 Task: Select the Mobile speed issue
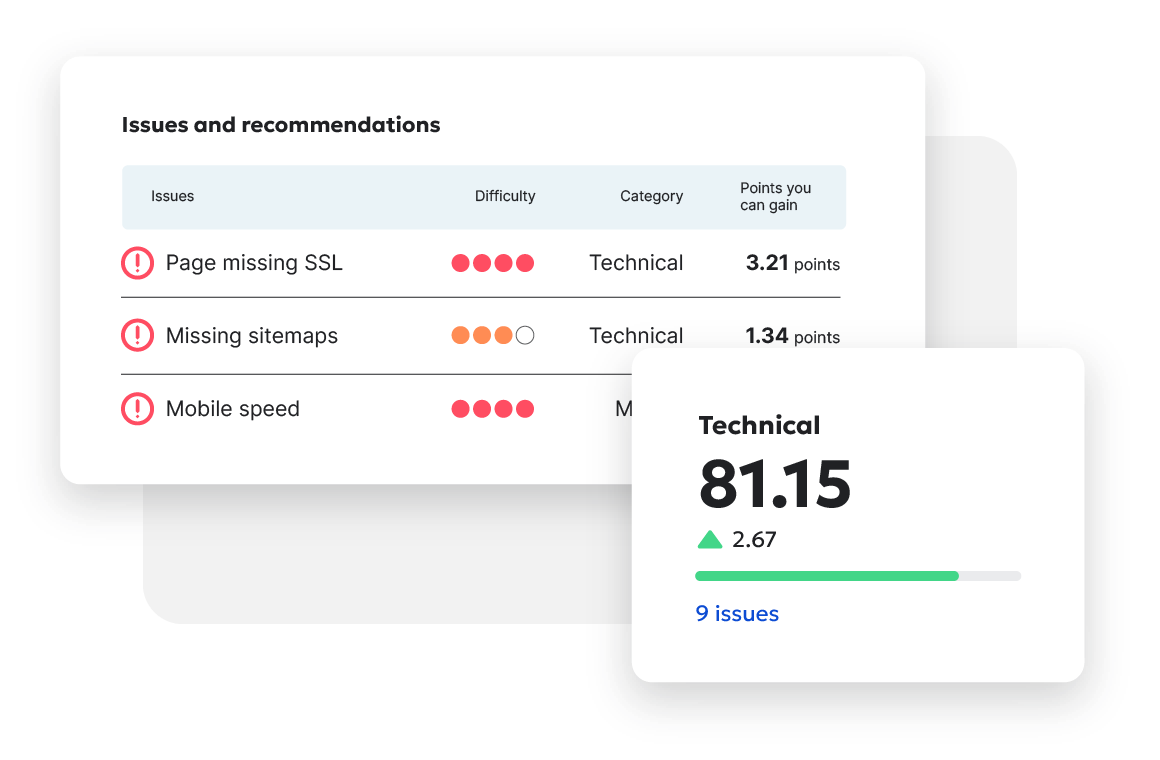232,409
